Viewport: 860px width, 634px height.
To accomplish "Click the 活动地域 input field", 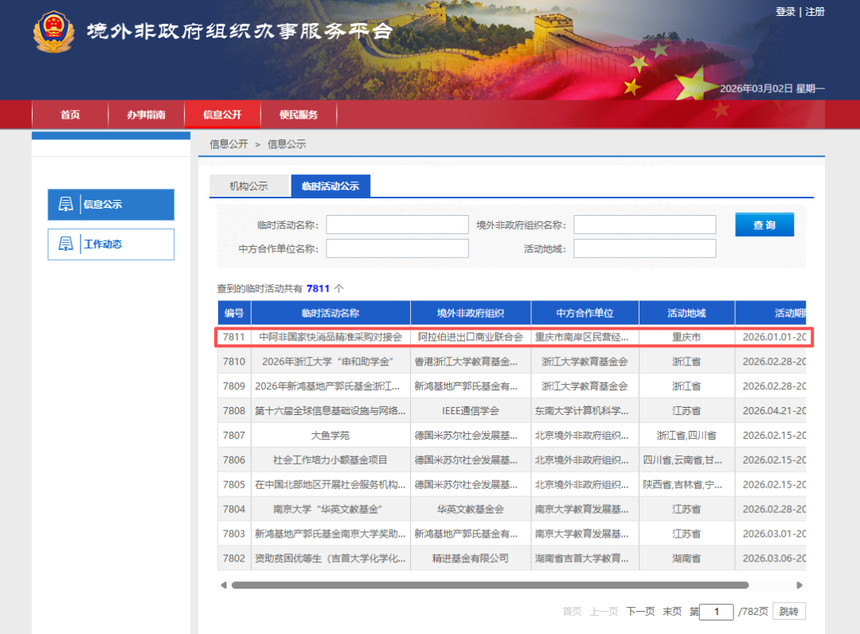I will click(644, 248).
